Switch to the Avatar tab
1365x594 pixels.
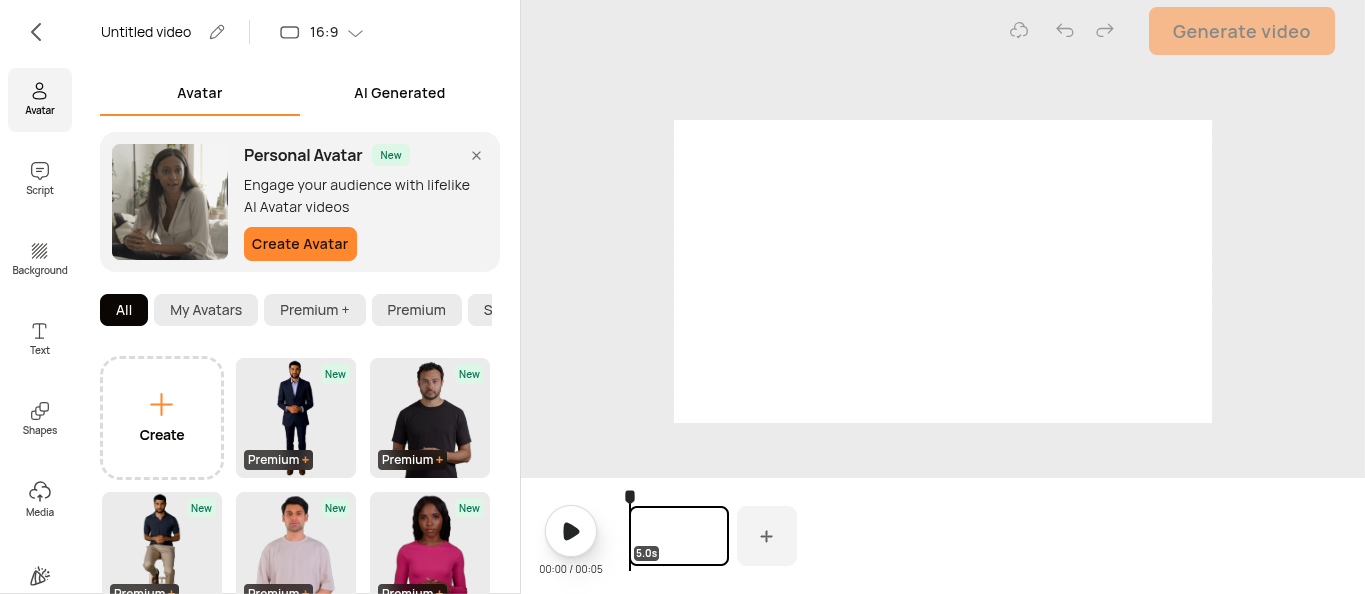(x=200, y=93)
